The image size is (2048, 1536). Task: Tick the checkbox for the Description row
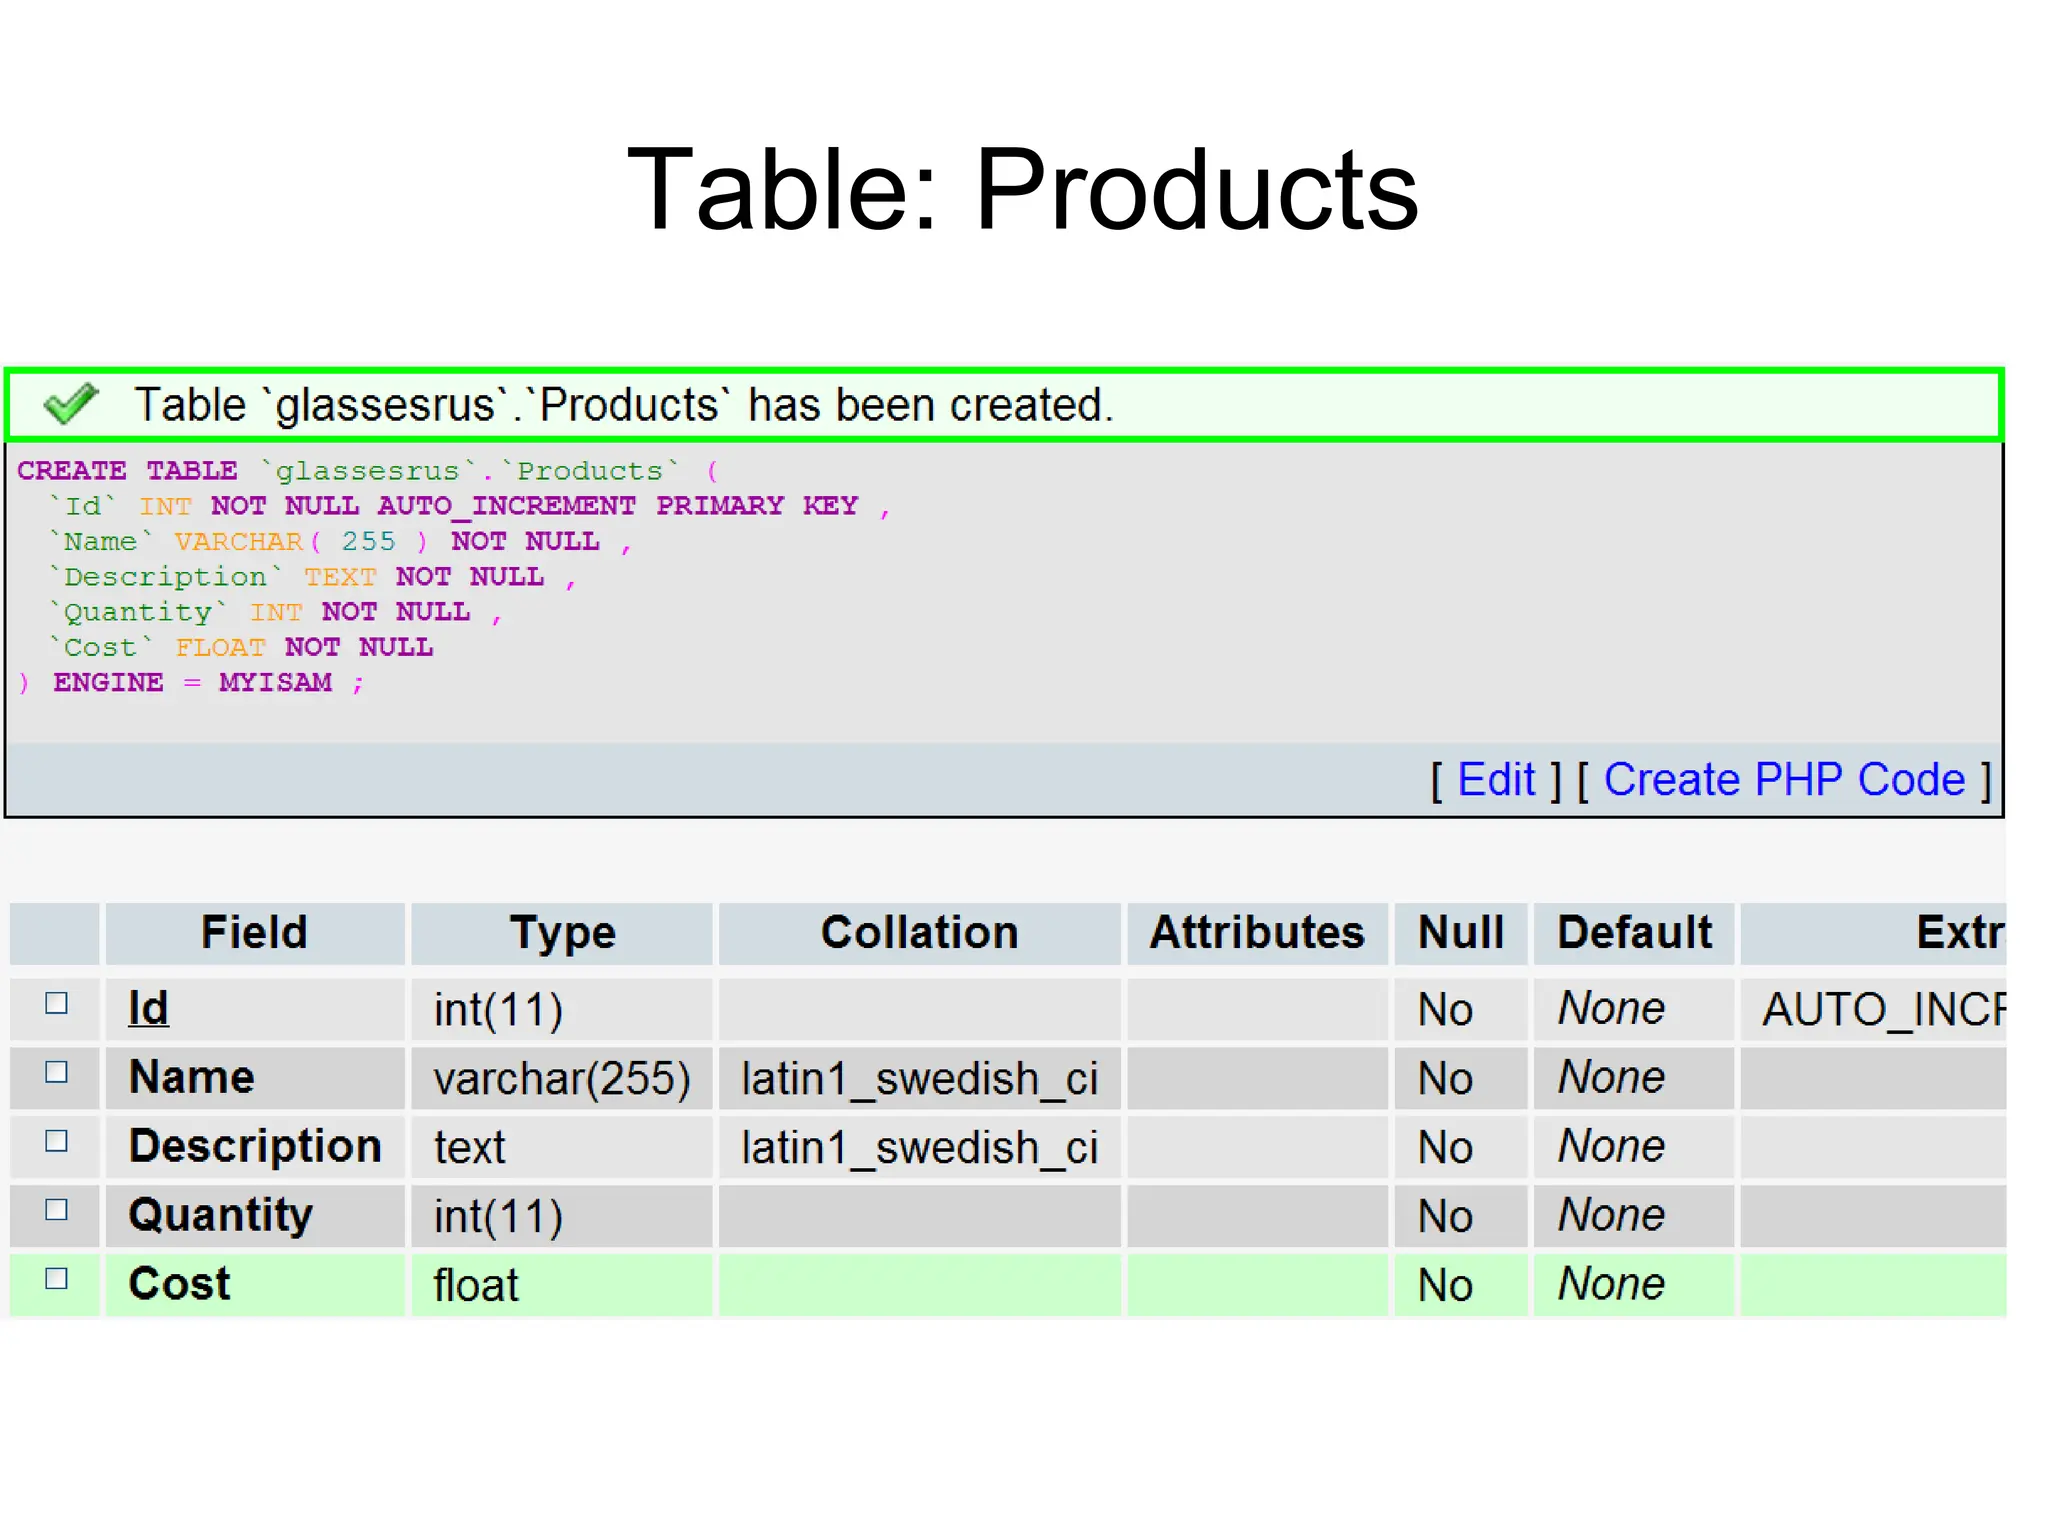57,1141
